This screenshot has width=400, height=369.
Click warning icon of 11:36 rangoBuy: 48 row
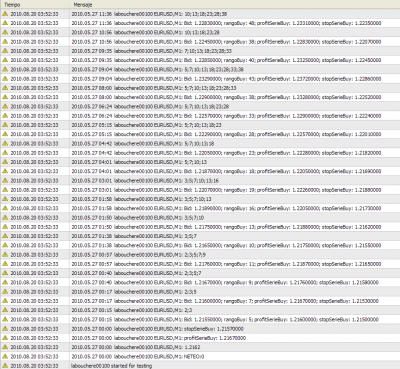pyautogui.click(x=5, y=23)
